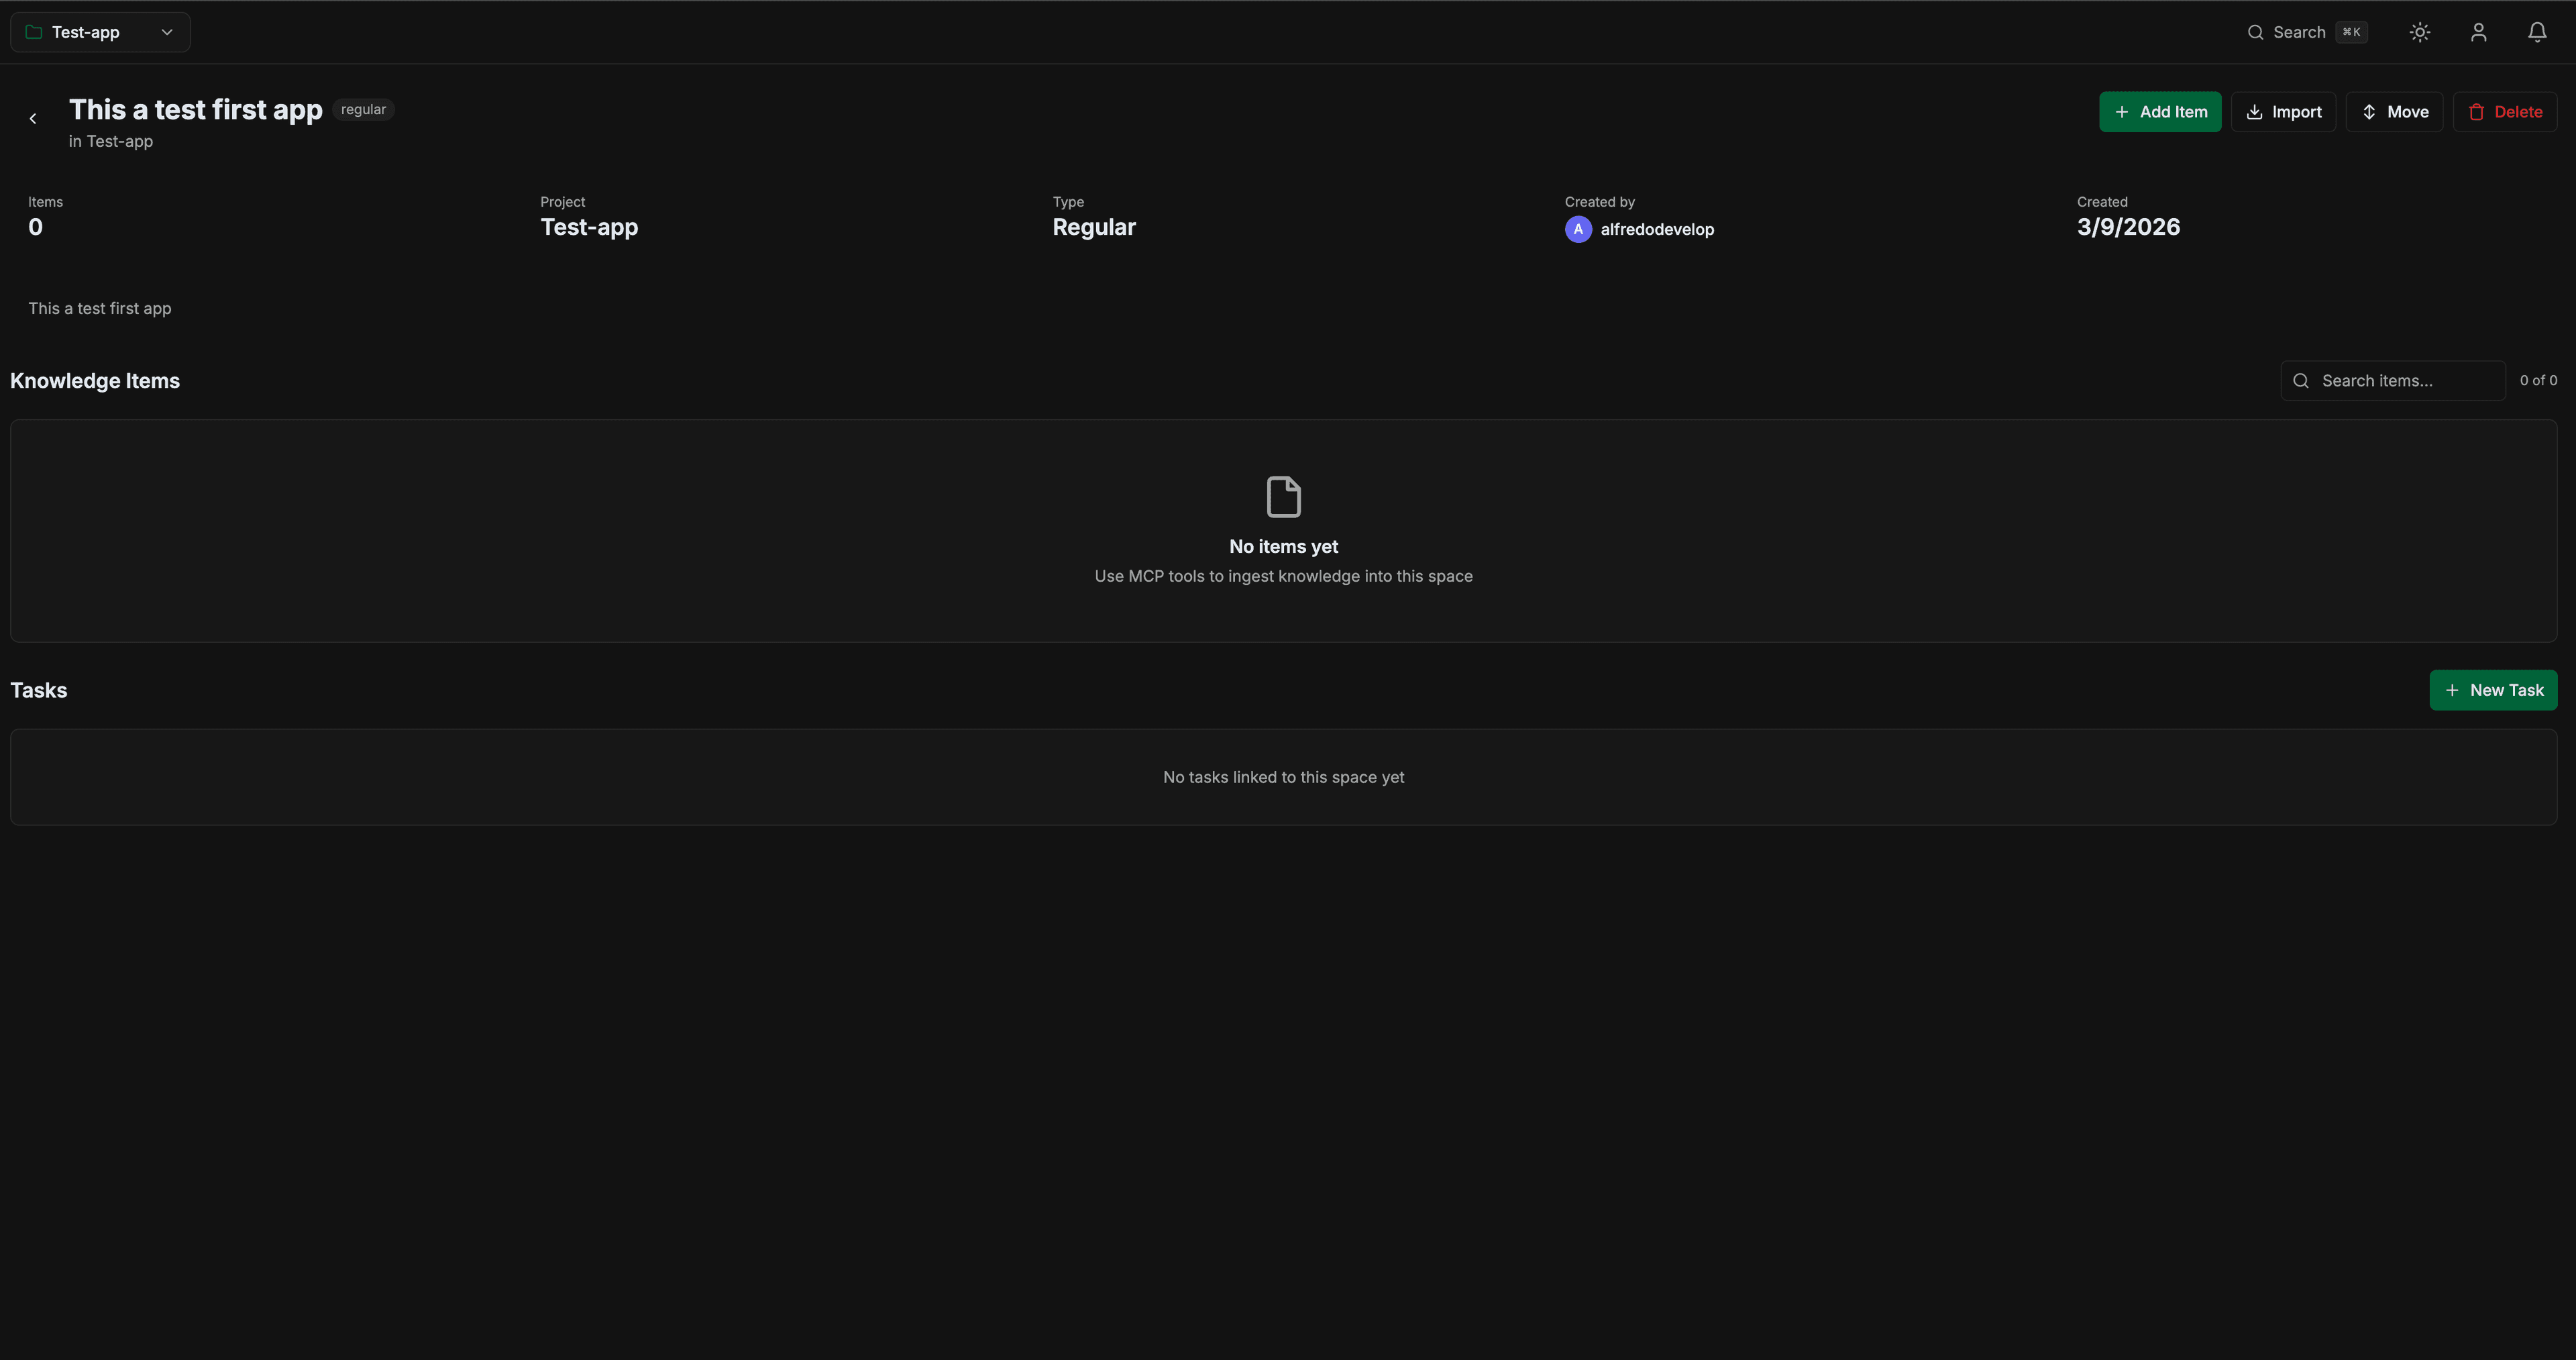
Task: Click the plus icon on Add Item
Action: [x=2123, y=111]
